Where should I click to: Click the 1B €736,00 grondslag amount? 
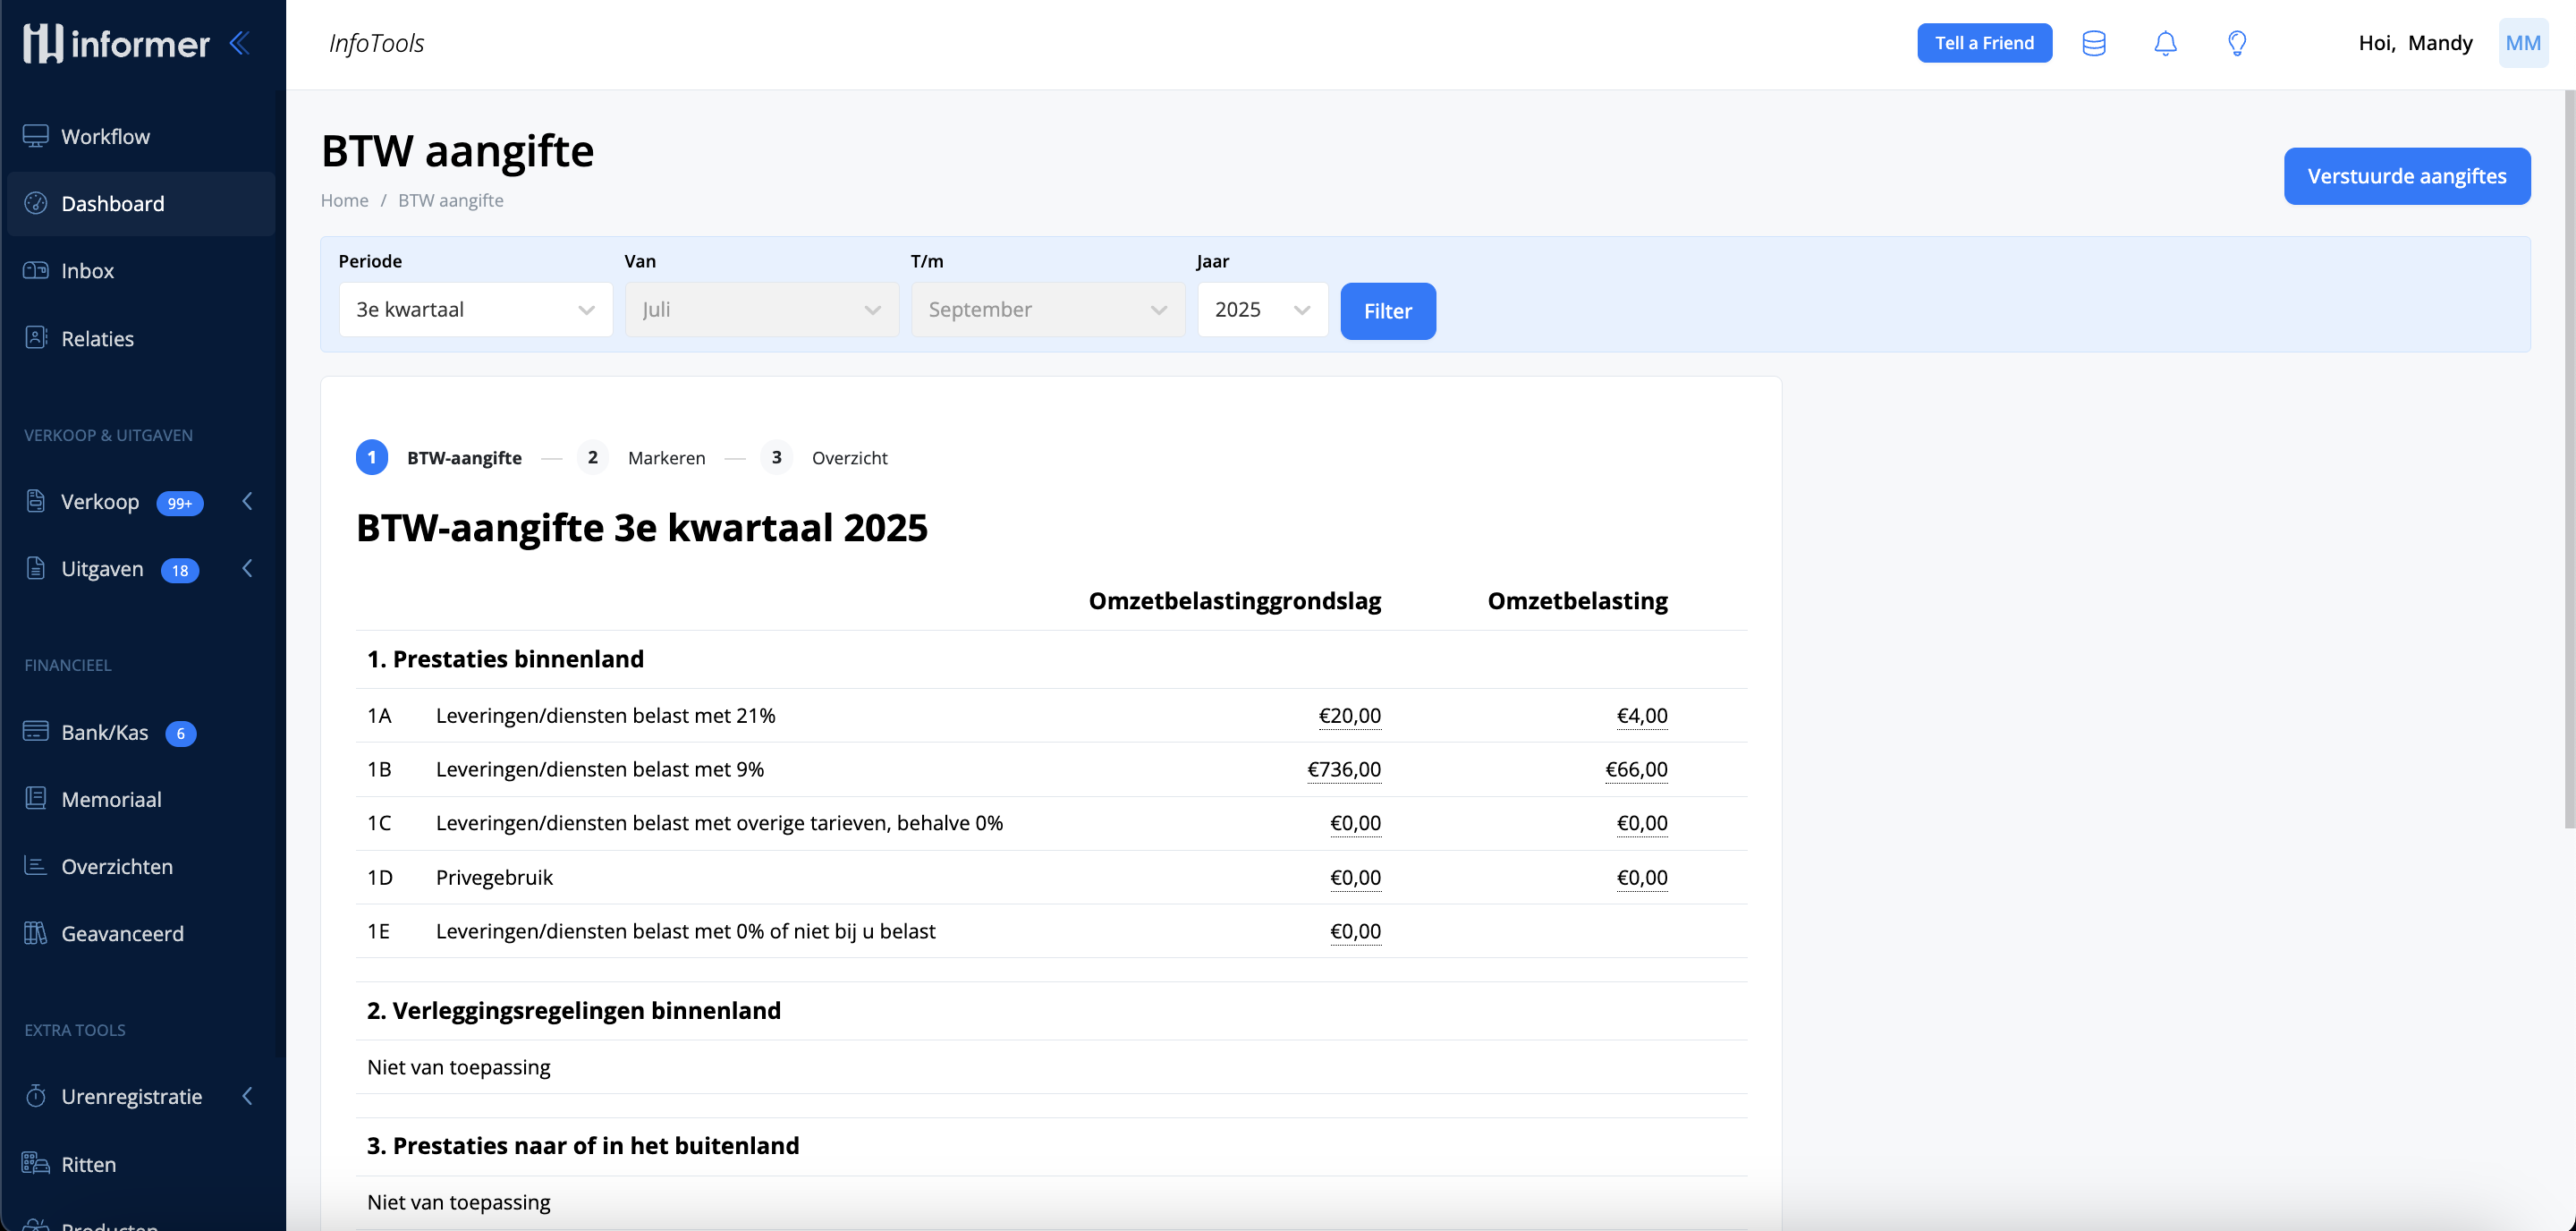[x=1344, y=769]
